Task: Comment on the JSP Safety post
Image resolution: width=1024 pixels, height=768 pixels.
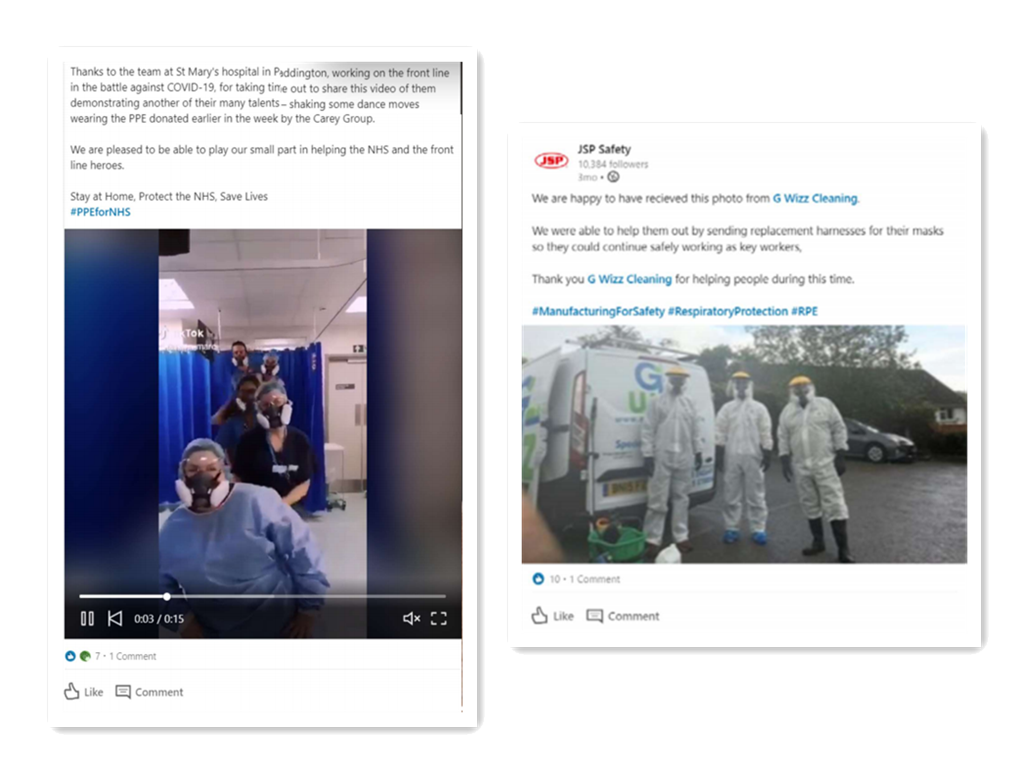Action: coord(623,616)
